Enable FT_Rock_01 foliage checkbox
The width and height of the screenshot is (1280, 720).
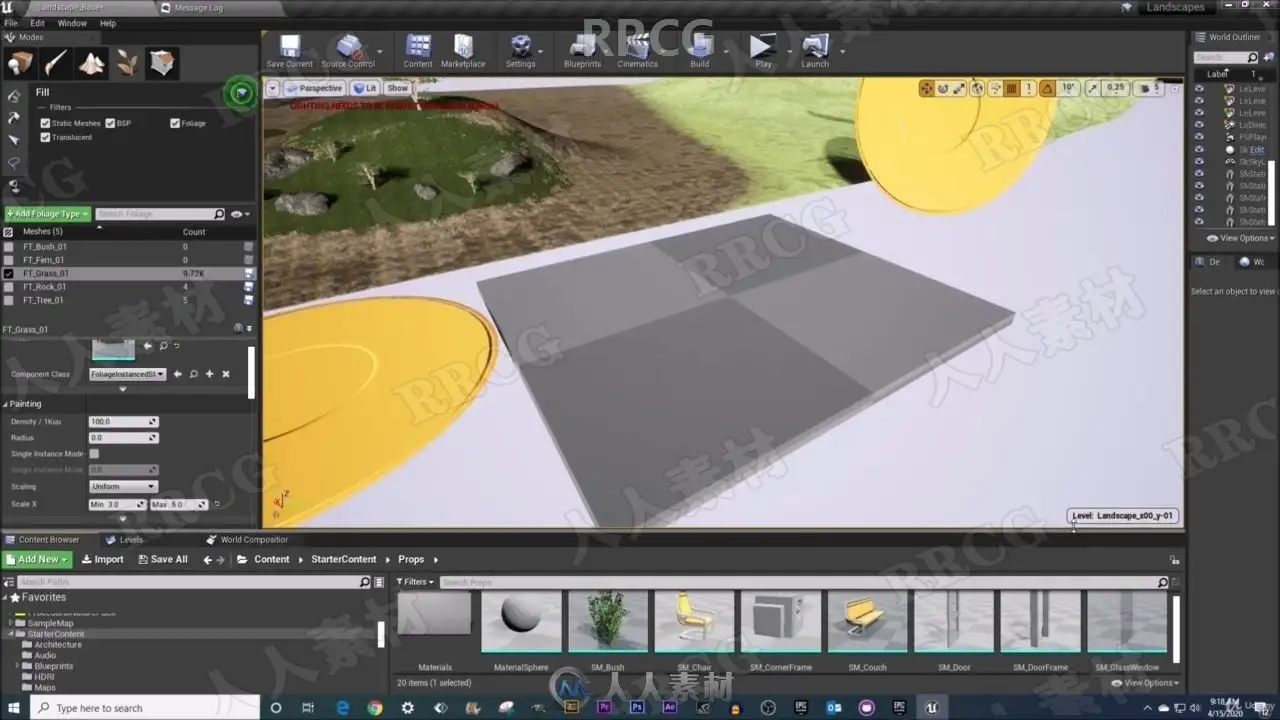click(x=9, y=287)
